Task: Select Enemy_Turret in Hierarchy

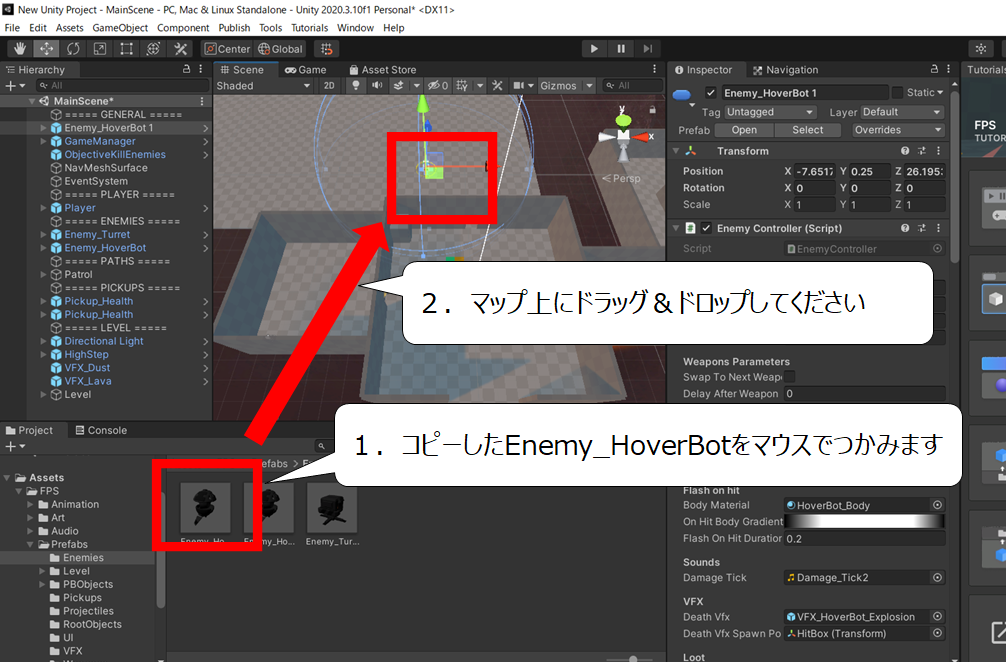Action: click(97, 234)
